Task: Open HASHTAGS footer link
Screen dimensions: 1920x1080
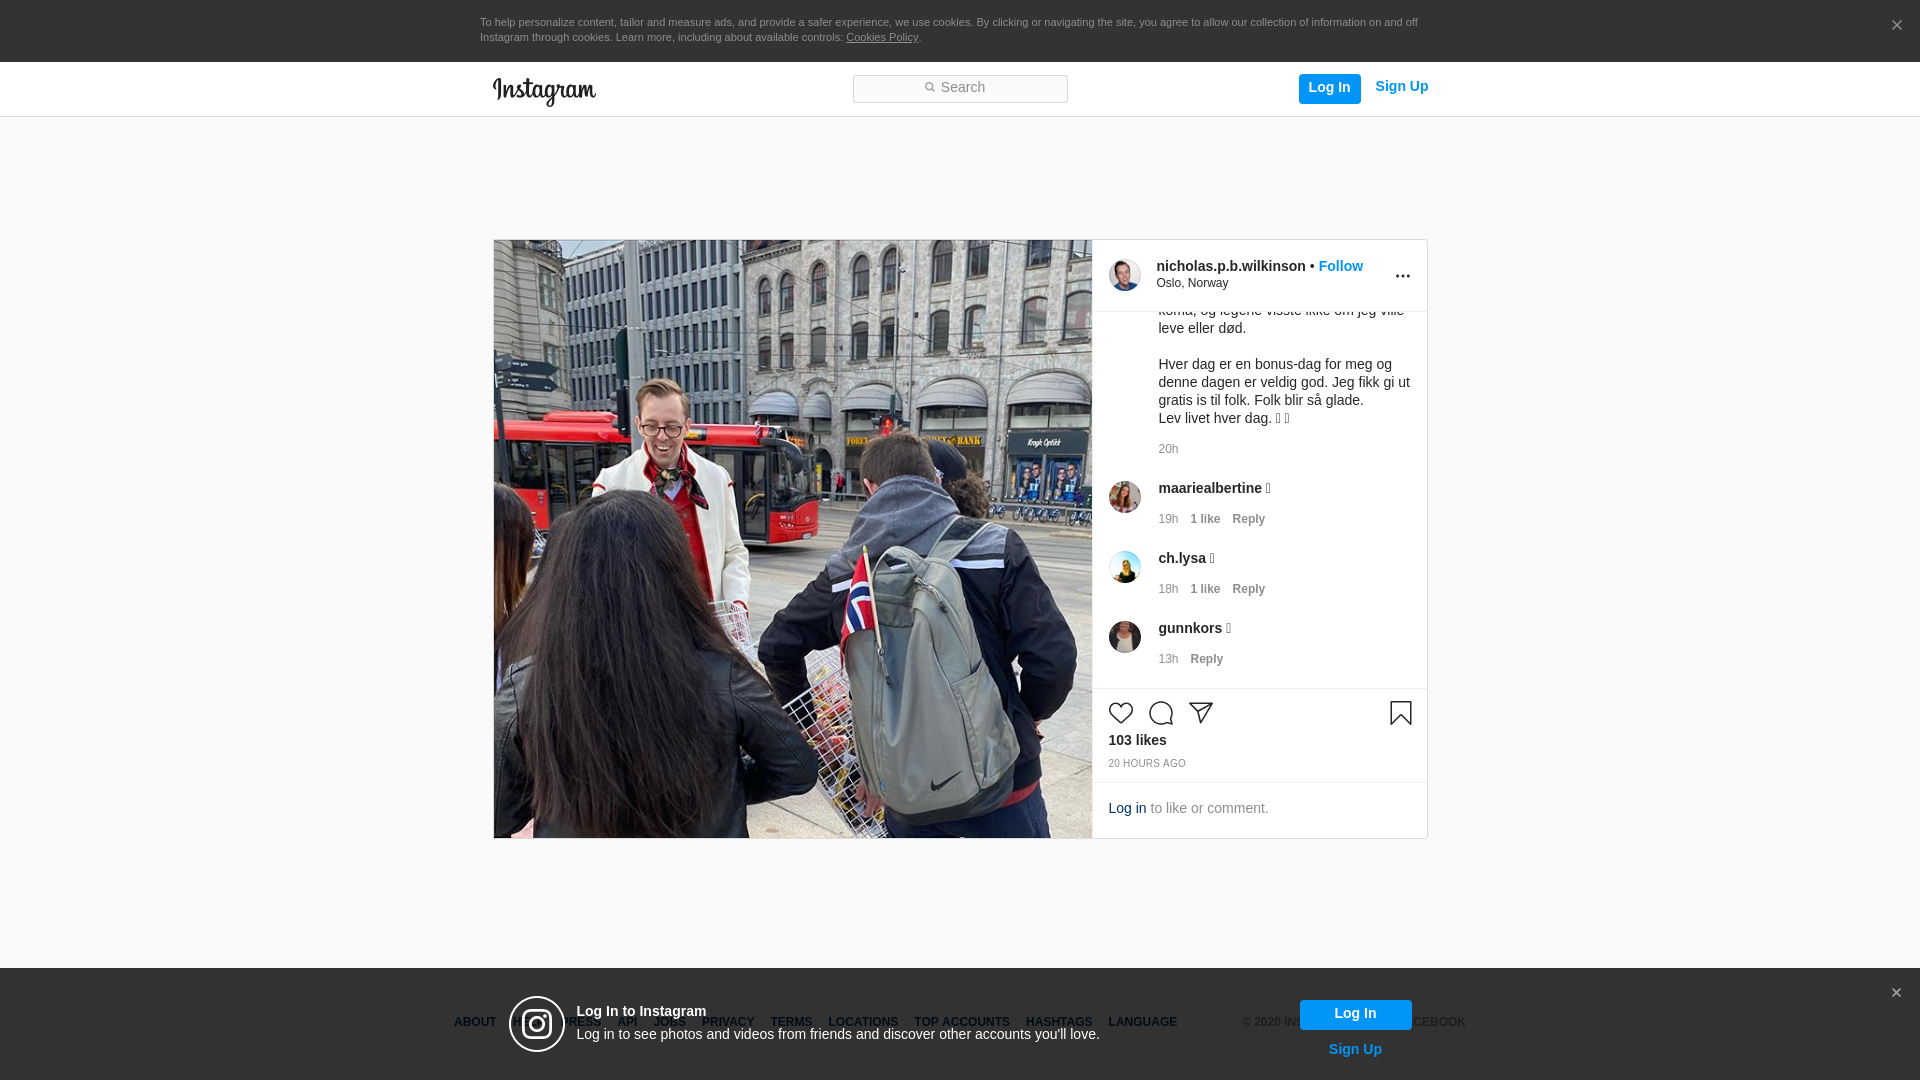Action: click(x=1058, y=1022)
